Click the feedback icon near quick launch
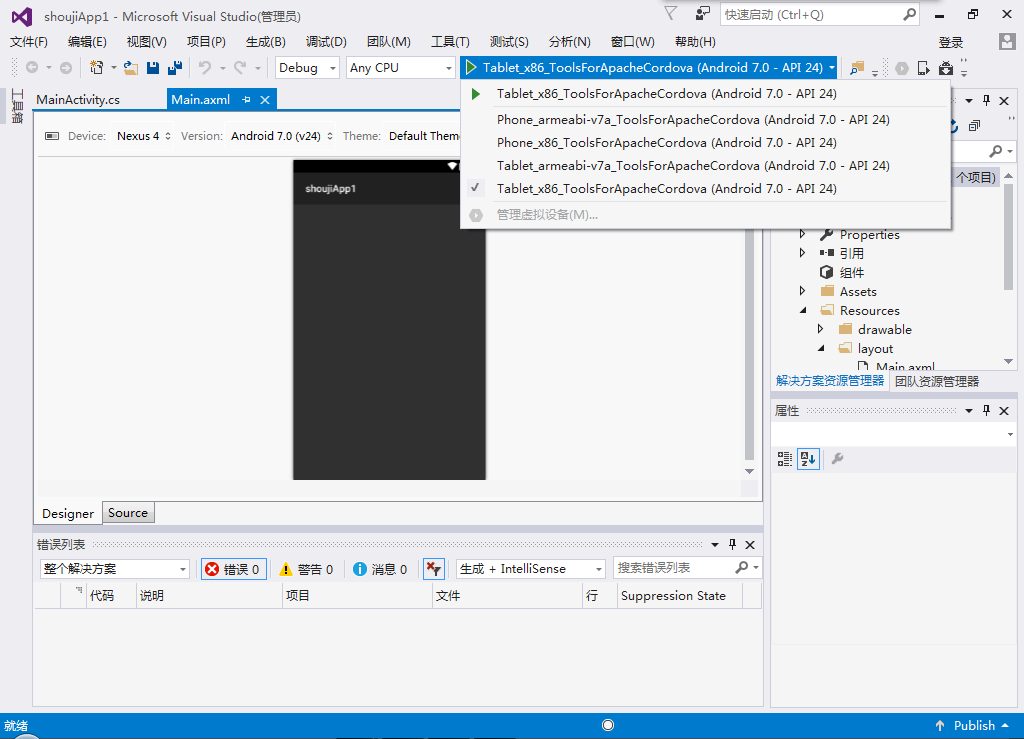Screen dimensions: 1024x739 click(703, 14)
